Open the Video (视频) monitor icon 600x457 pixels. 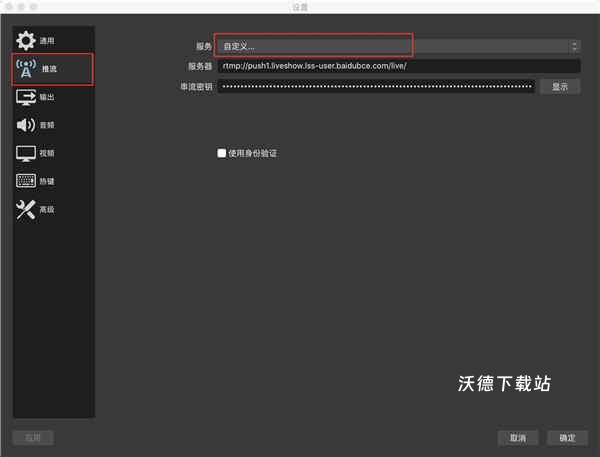[x=26, y=153]
